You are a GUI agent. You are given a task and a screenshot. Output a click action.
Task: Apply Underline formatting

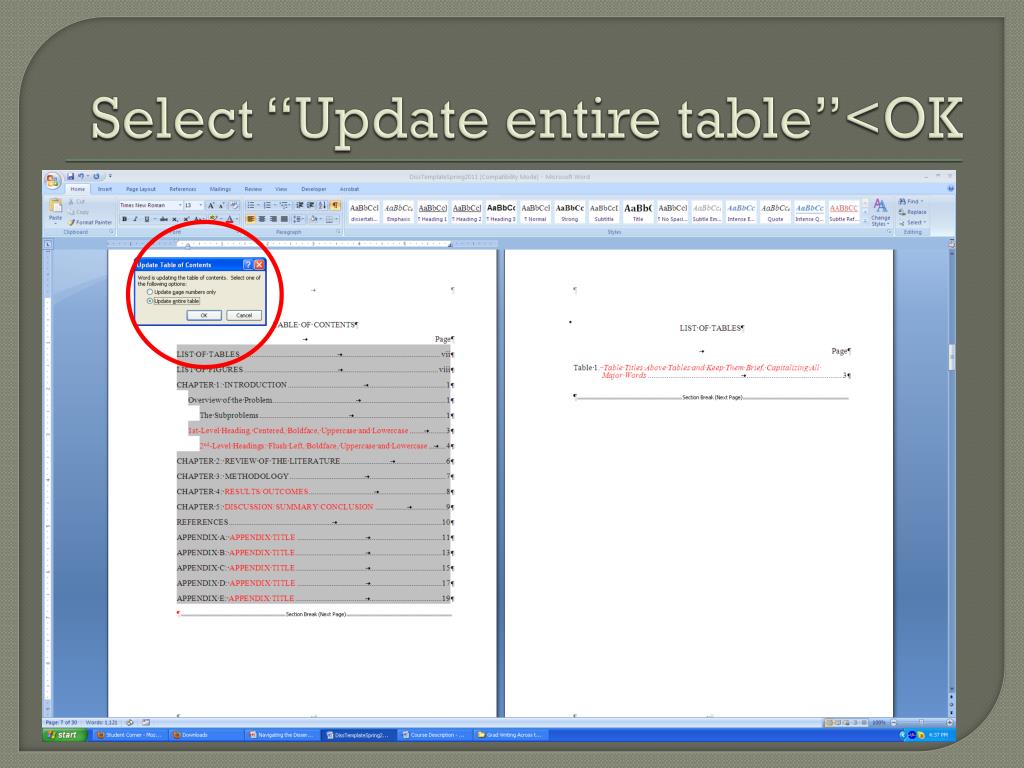tap(147, 219)
